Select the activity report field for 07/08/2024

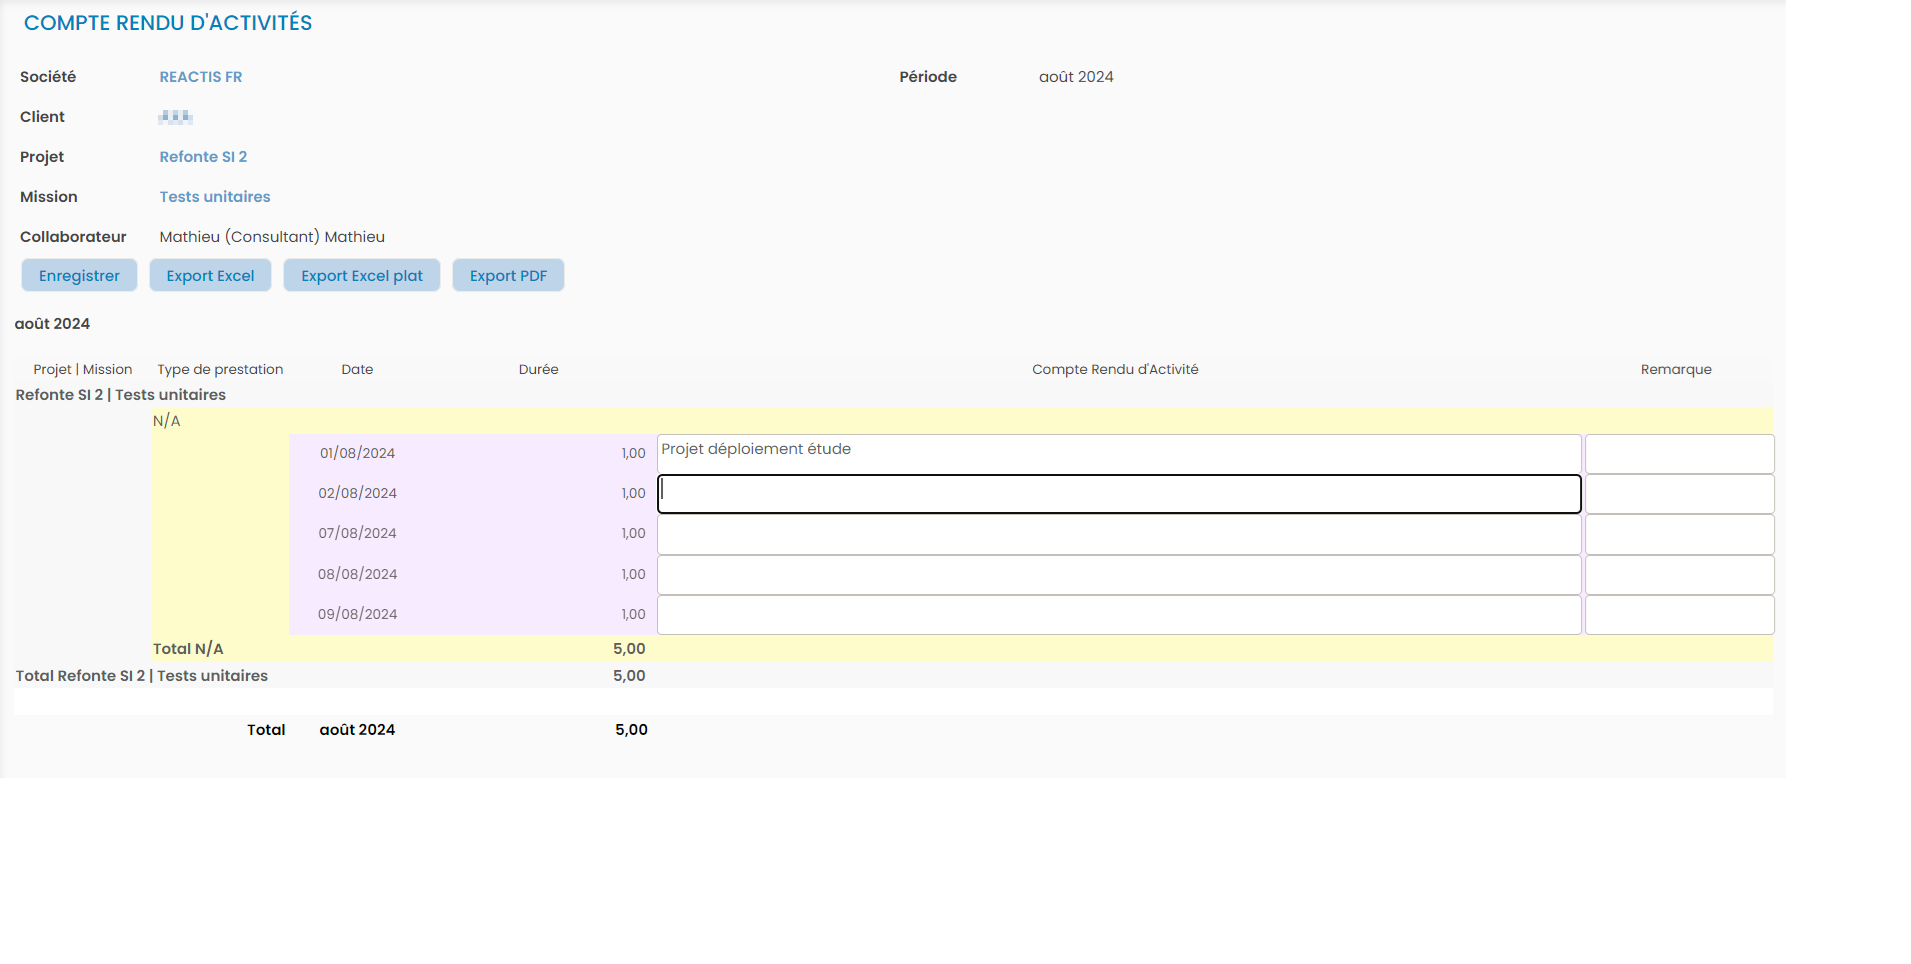point(1118,535)
